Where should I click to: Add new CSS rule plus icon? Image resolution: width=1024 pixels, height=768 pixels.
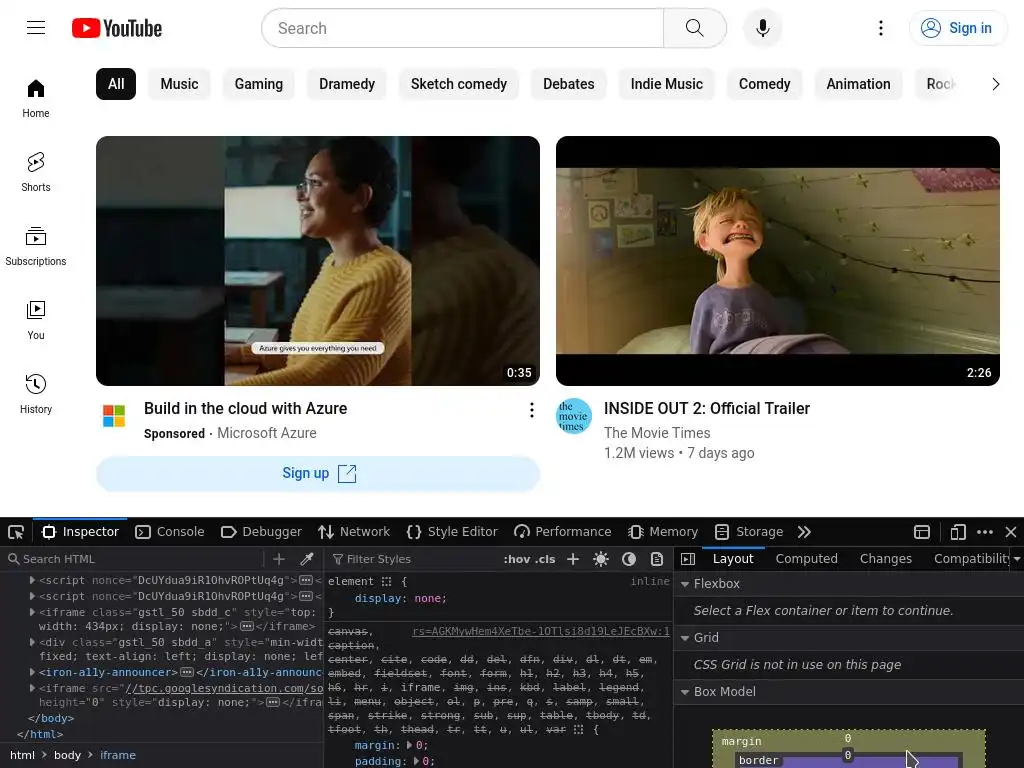(x=573, y=559)
